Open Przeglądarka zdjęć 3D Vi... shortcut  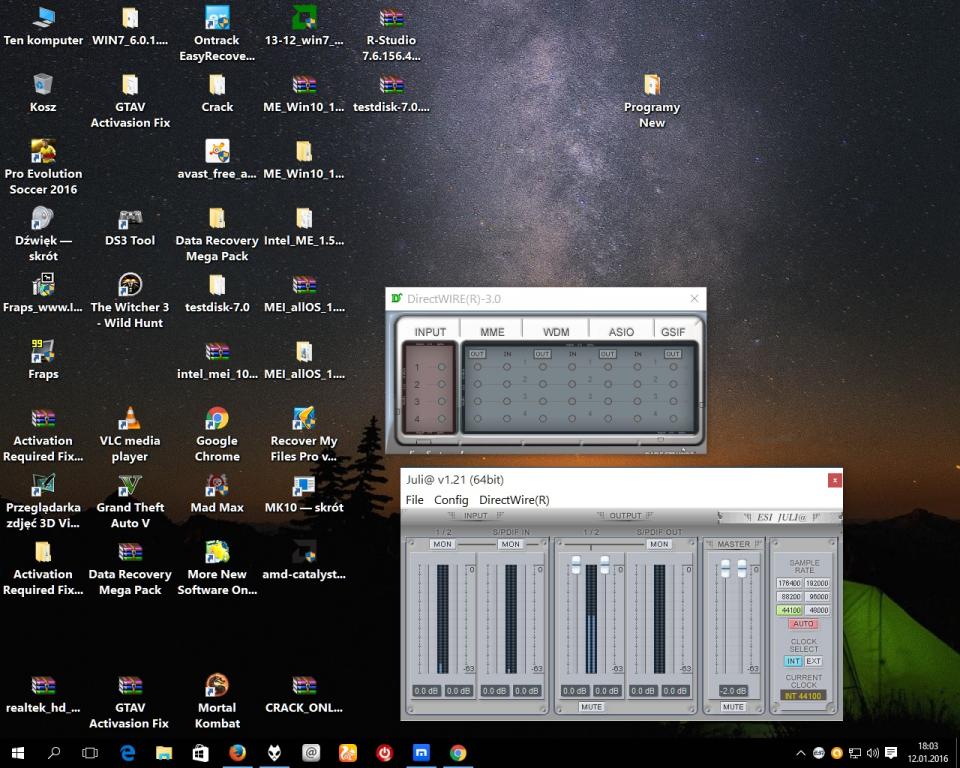coord(43,502)
